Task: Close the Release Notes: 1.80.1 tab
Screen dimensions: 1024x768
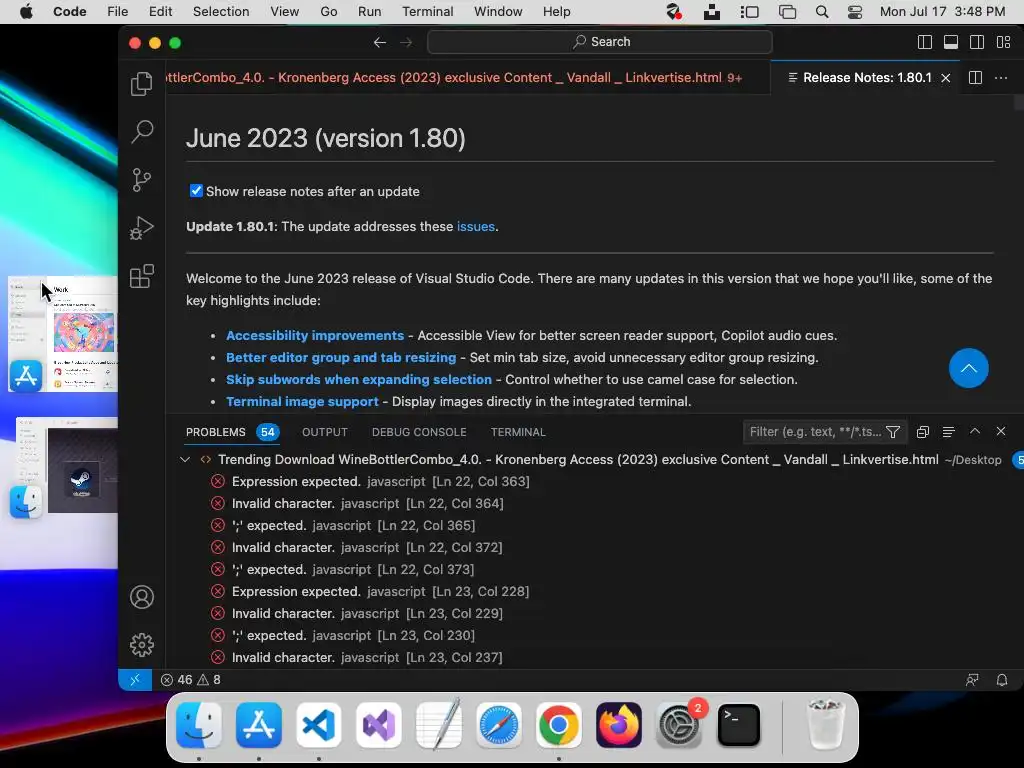Action: coord(946,78)
